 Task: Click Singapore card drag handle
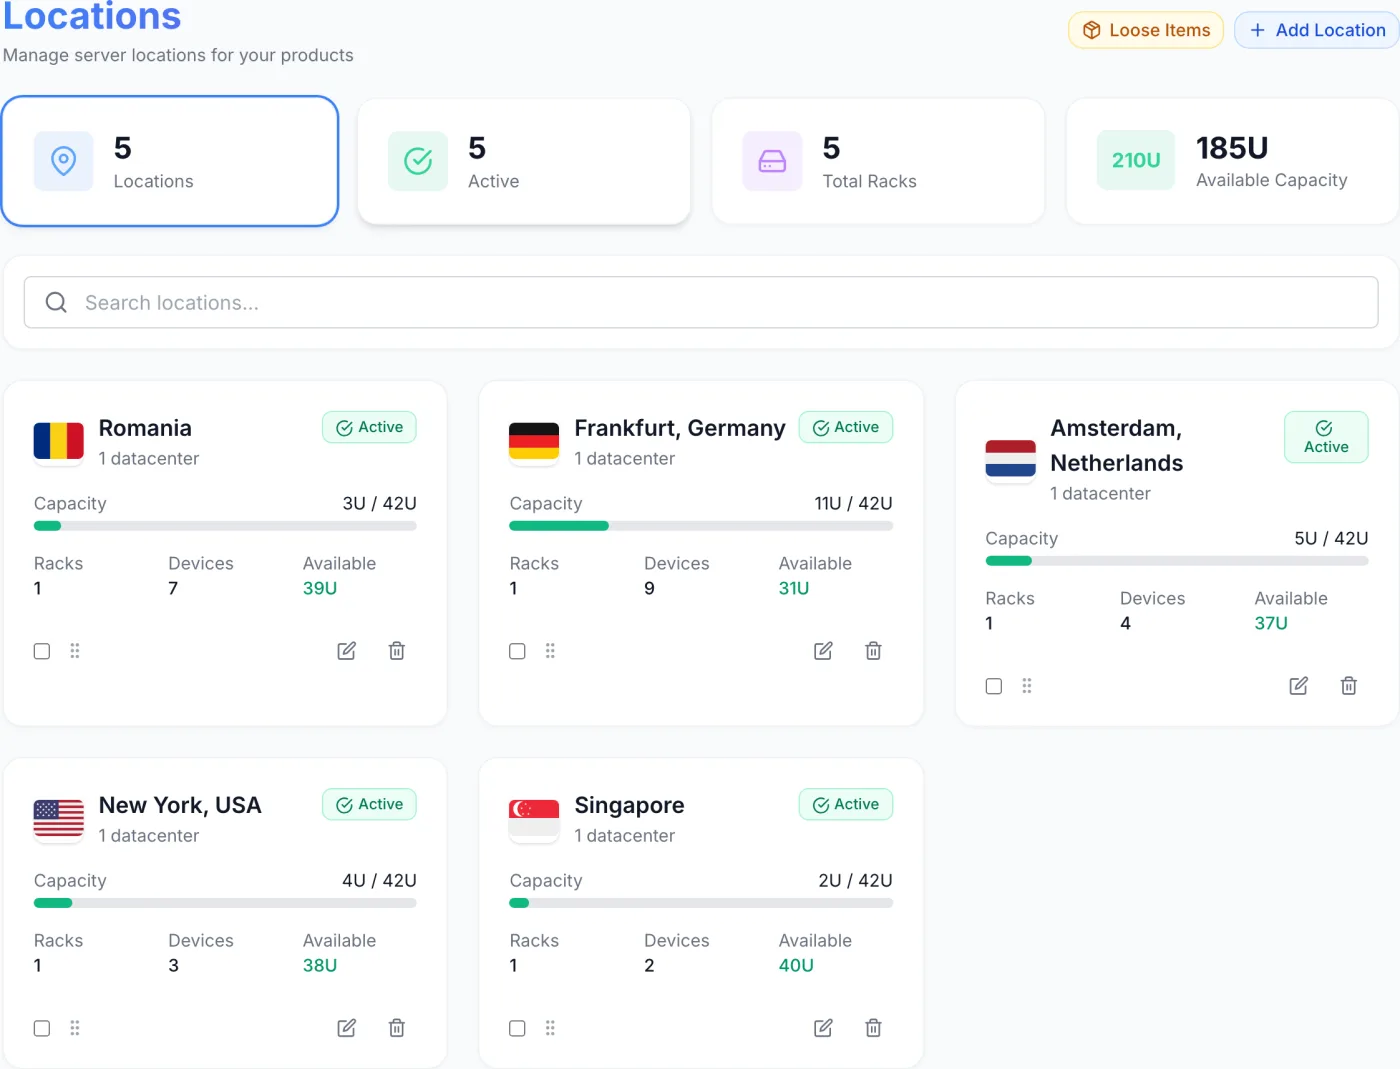pyautogui.click(x=550, y=1028)
